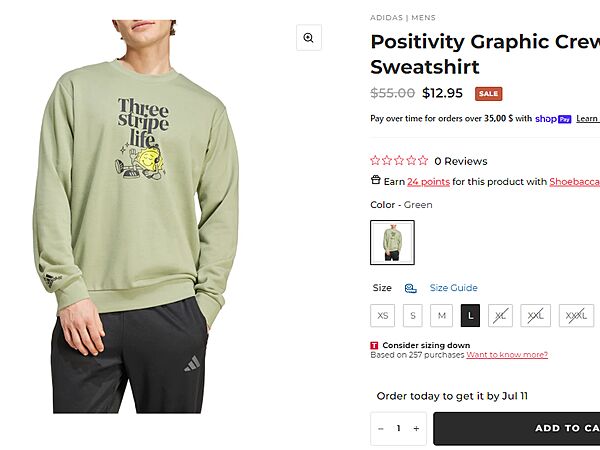This screenshot has width=600, height=450.
Task: Click the star rating icons
Action: (x=399, y=160)
